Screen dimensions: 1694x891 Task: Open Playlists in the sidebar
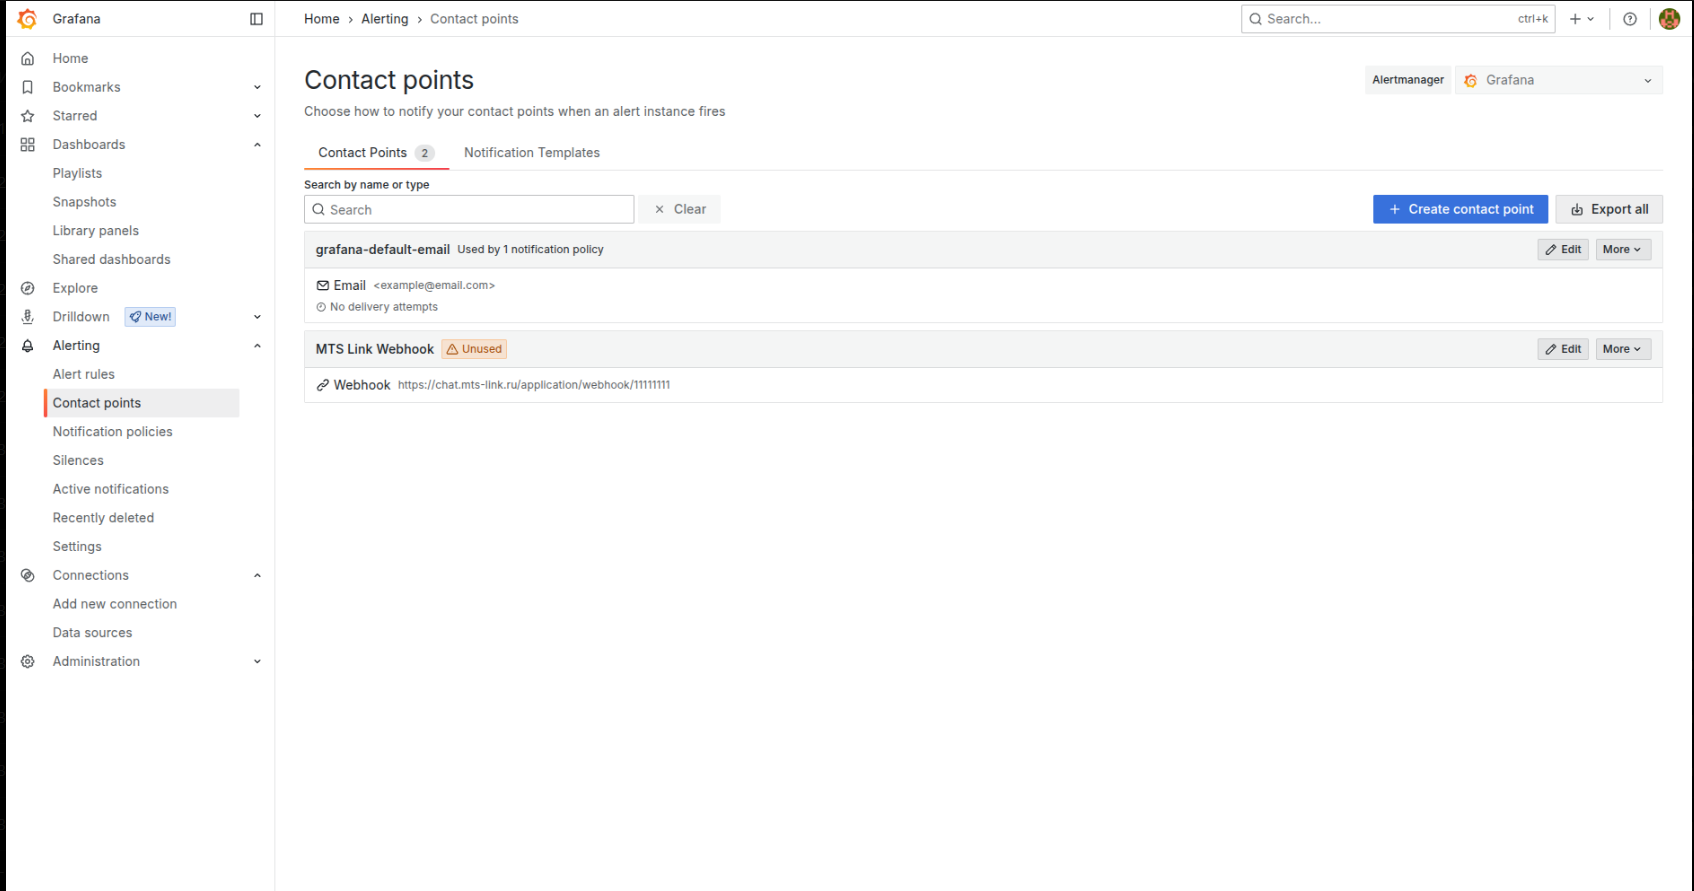pos(77,173)
